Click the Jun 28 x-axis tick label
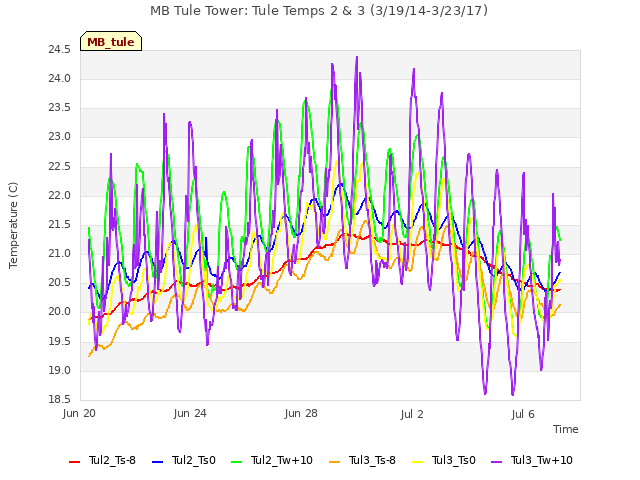The width and height of the screenshot is (640, 480). 301,413
